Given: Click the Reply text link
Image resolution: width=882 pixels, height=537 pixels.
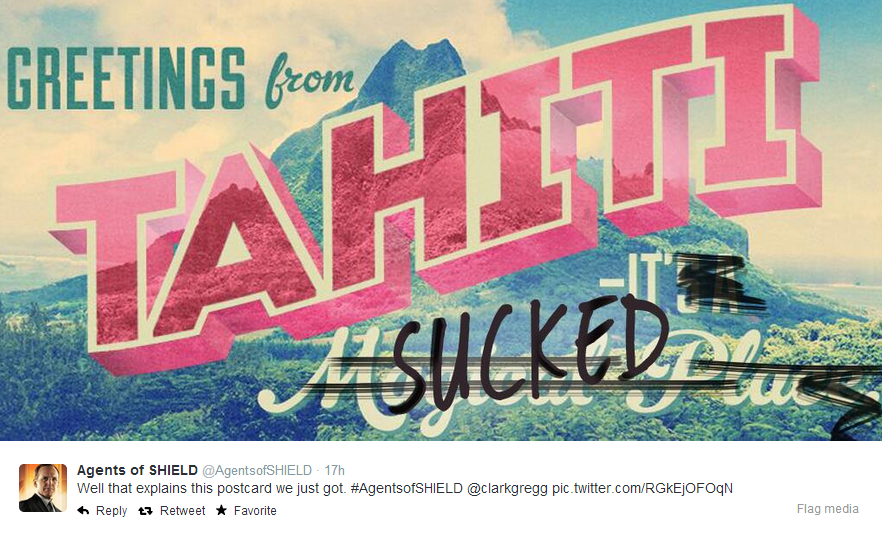Looking at the screenshot, I should 111,511.
